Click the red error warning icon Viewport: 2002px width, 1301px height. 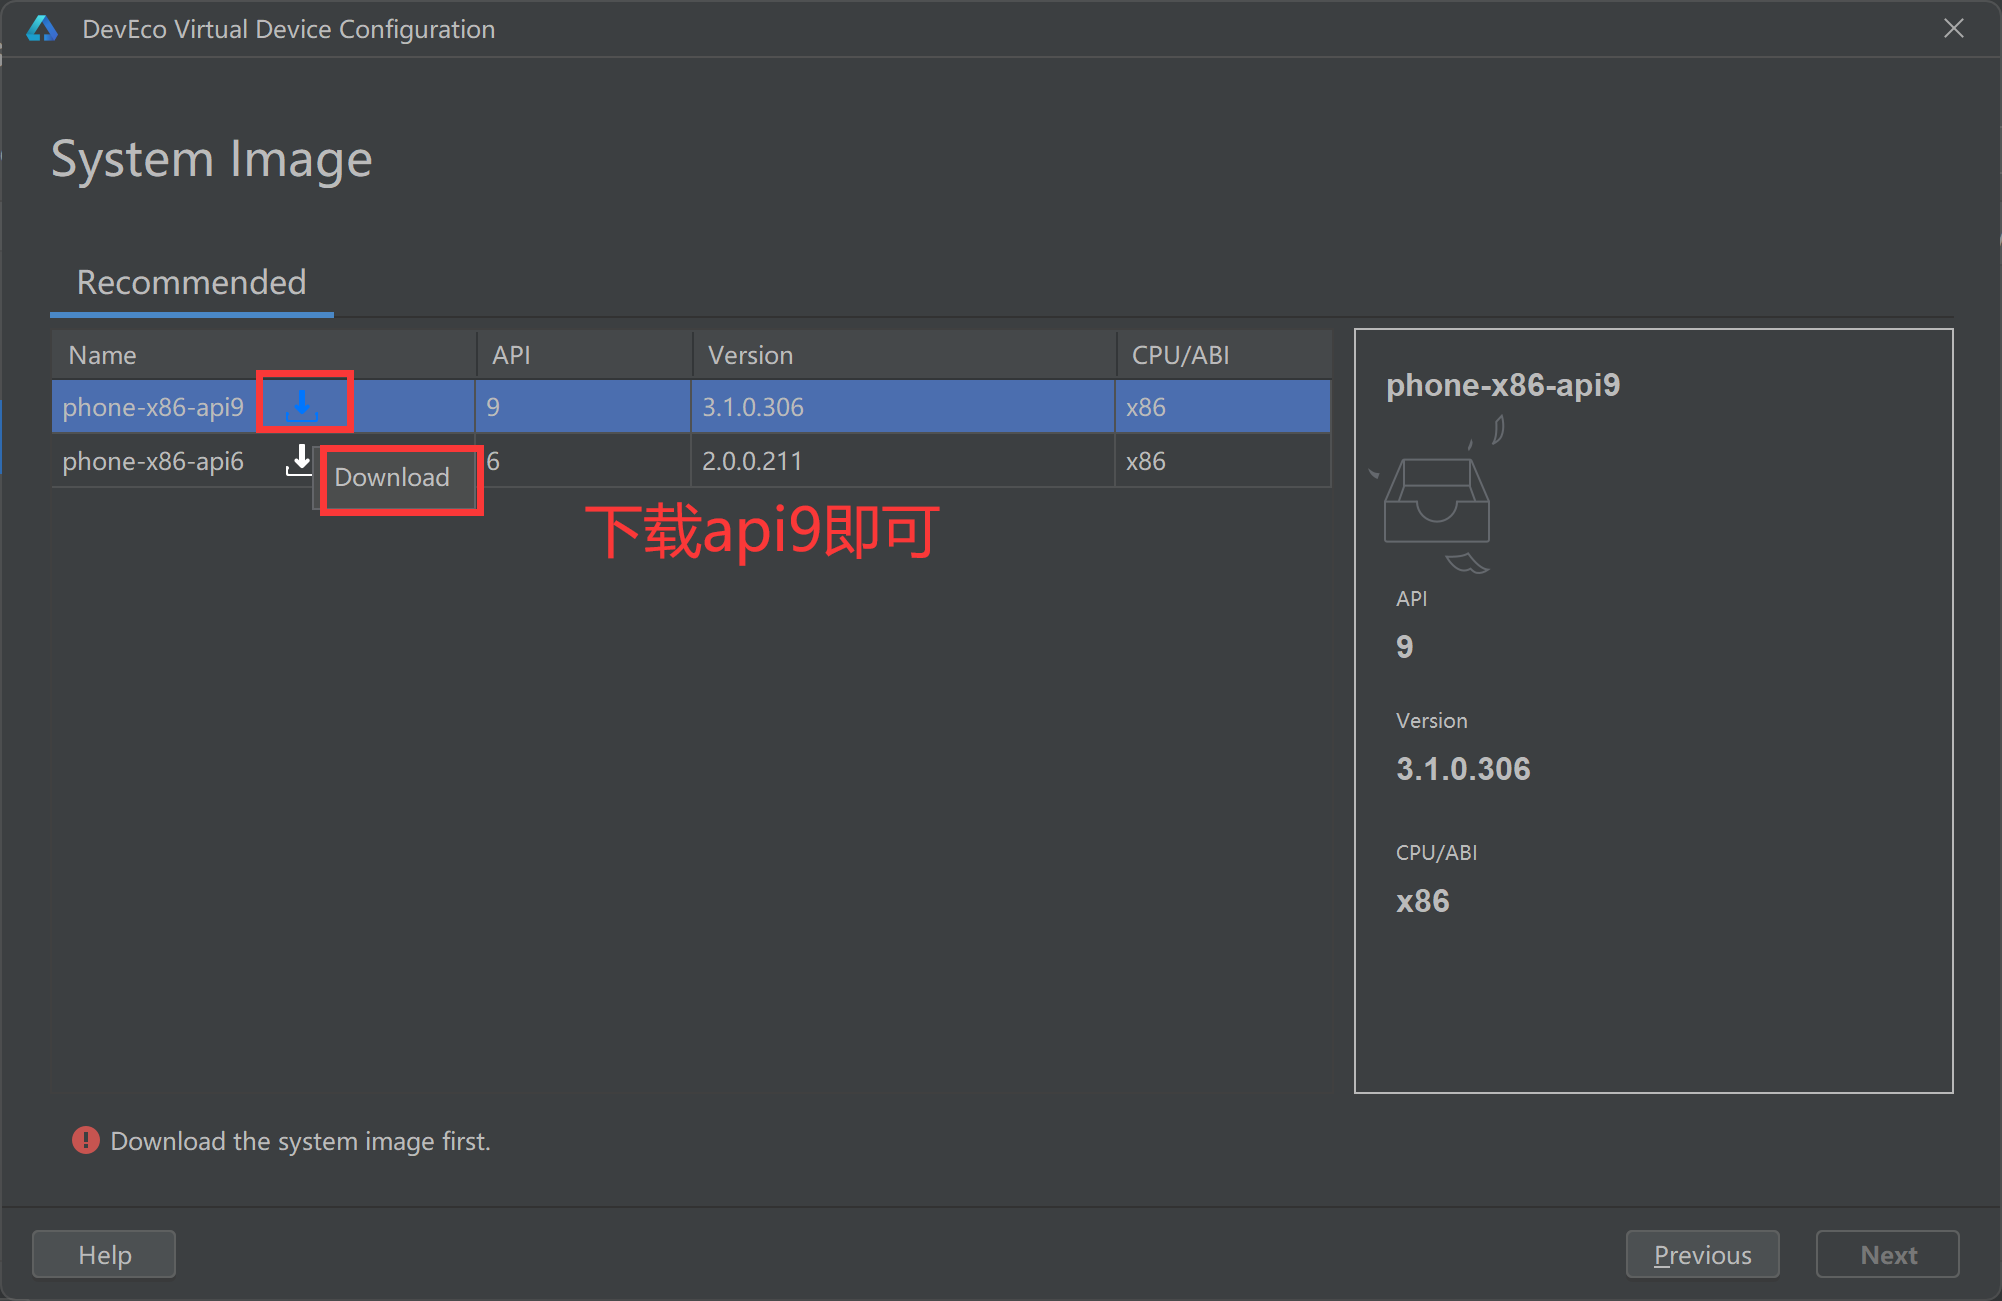pyautogui.click(x=86, y=1140)
